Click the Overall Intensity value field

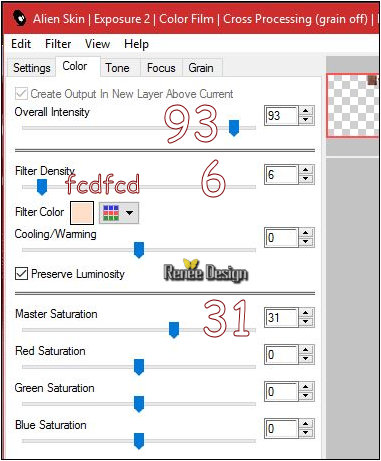281,116
